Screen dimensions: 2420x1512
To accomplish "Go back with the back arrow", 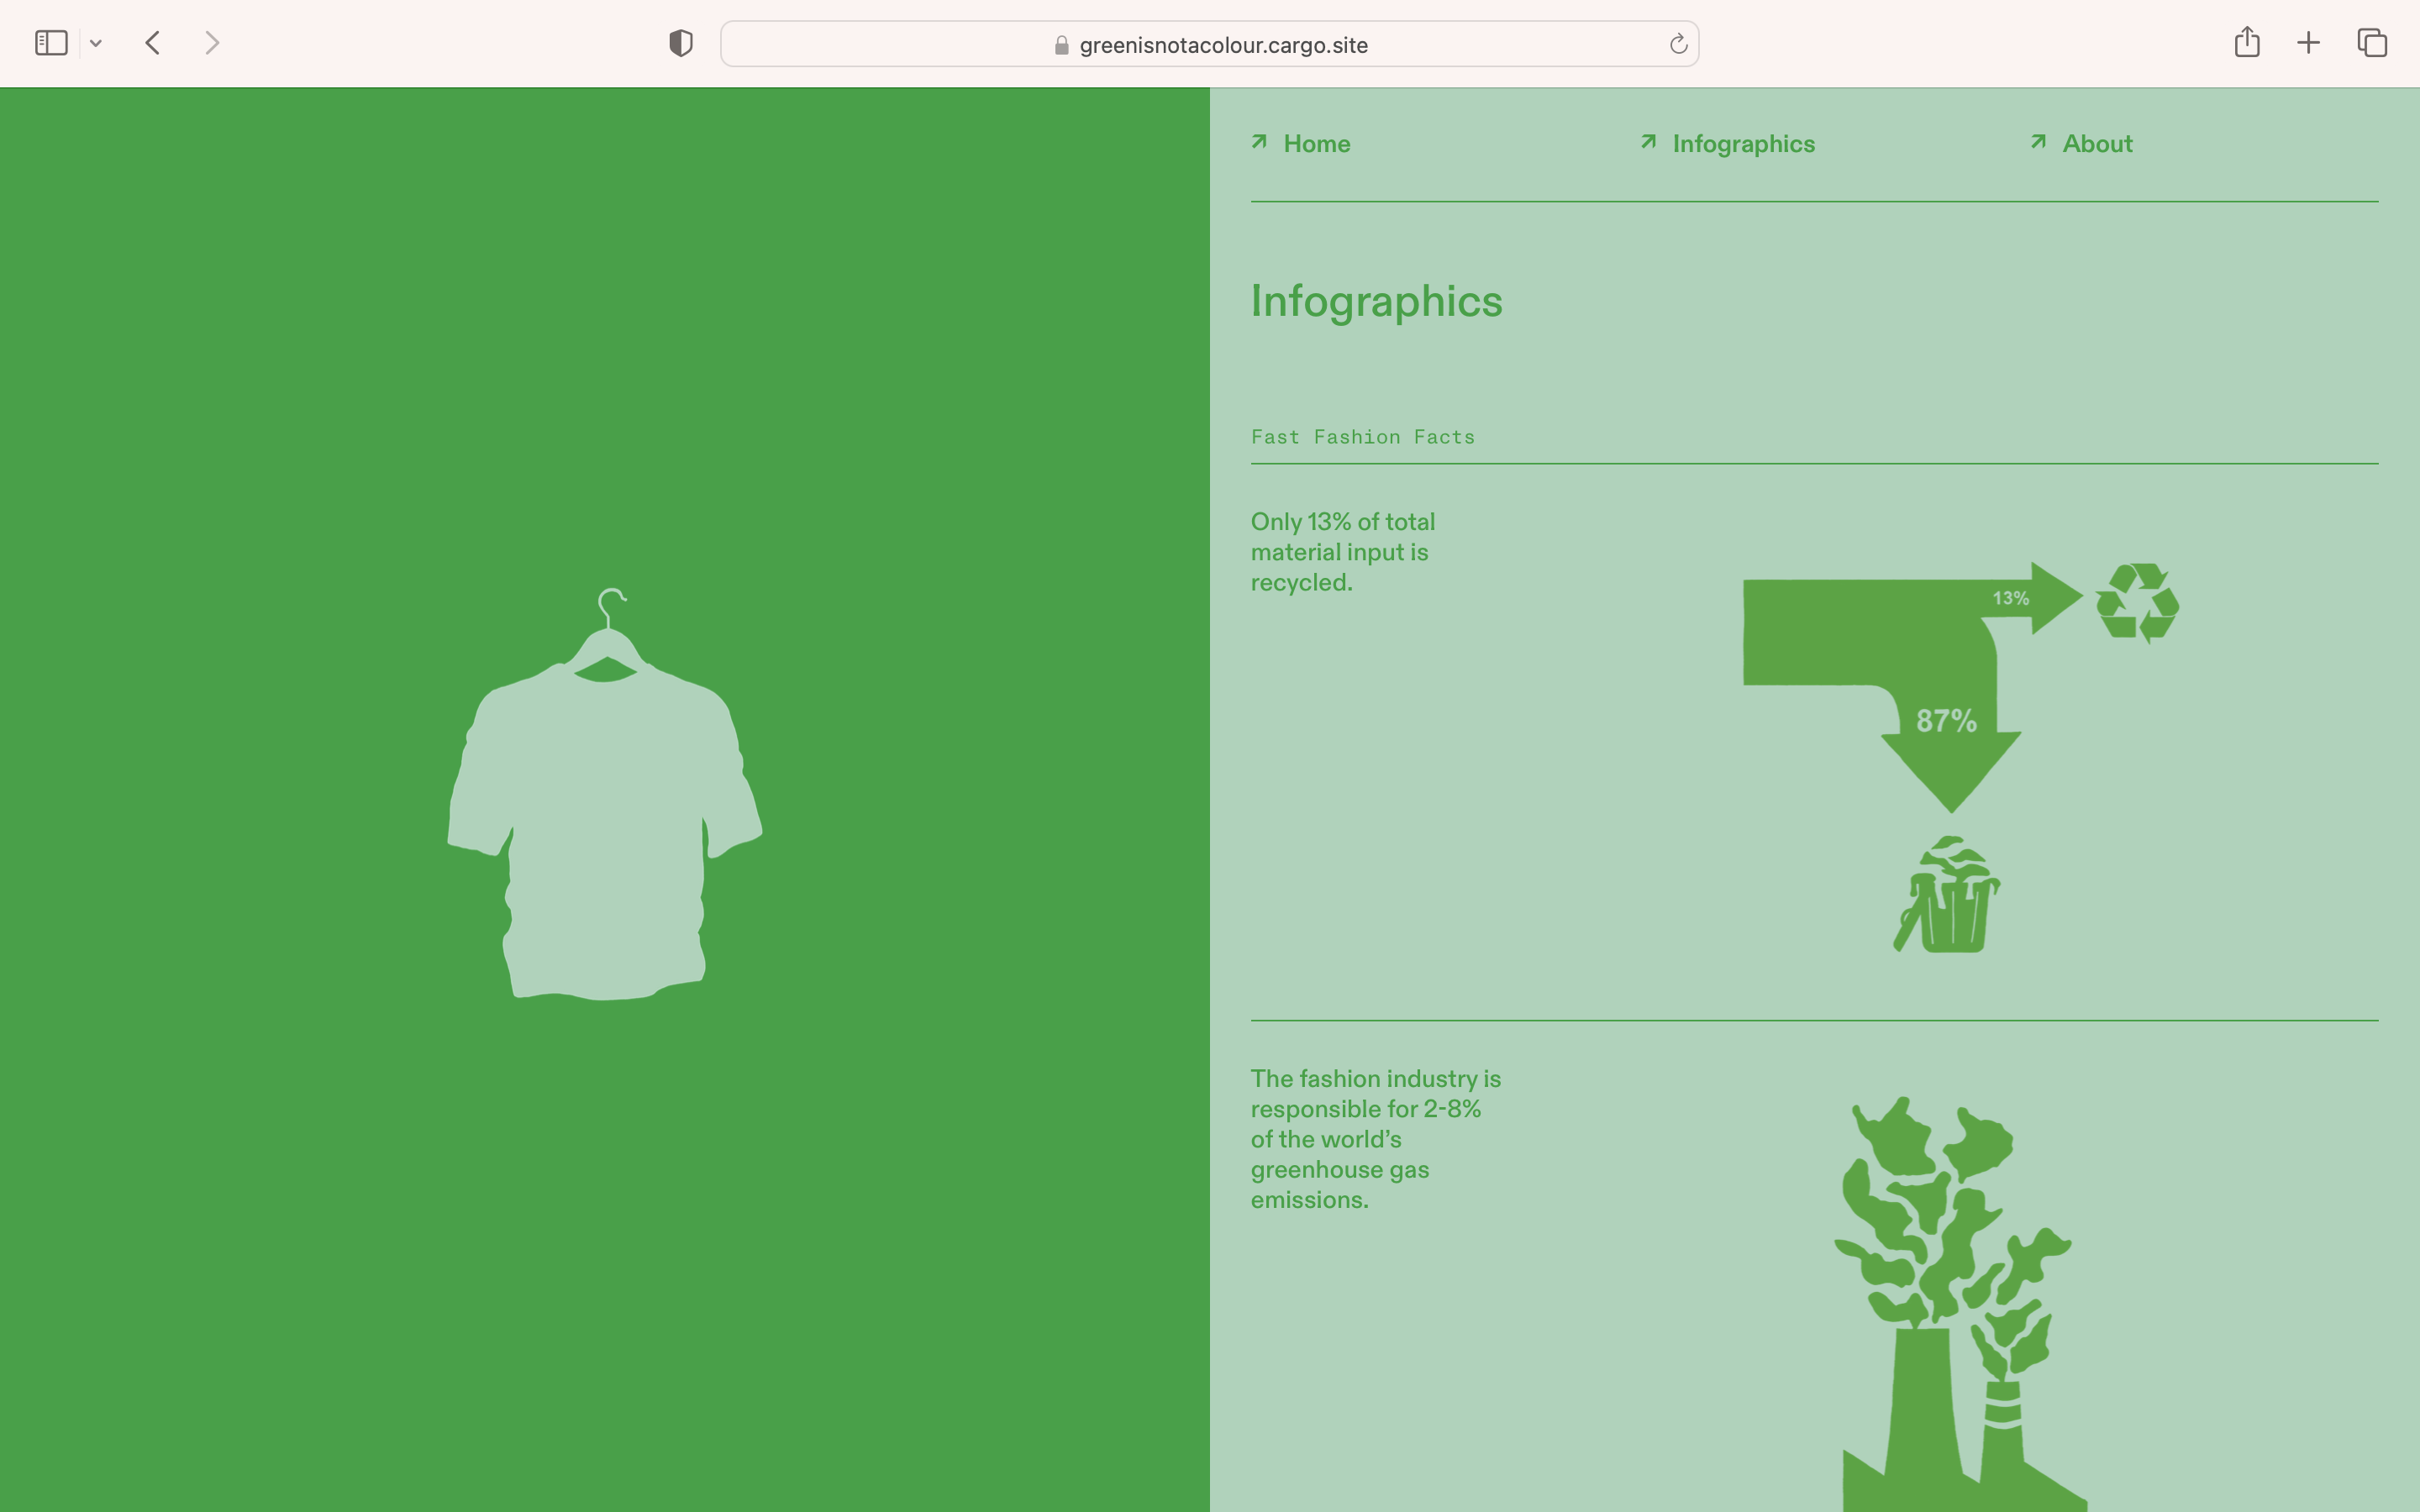I will pos(153,43).
